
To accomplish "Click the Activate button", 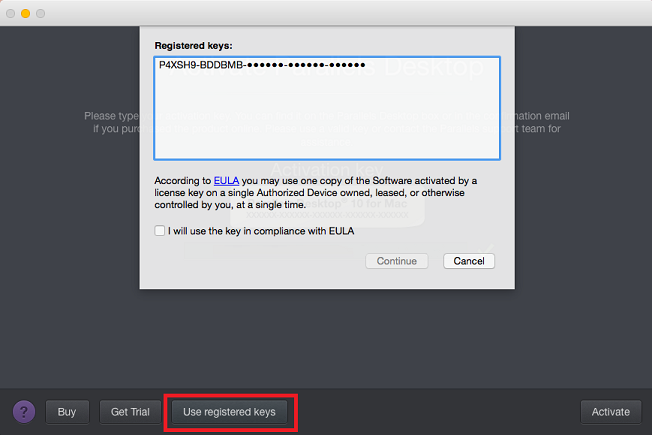I will (610, 412).
